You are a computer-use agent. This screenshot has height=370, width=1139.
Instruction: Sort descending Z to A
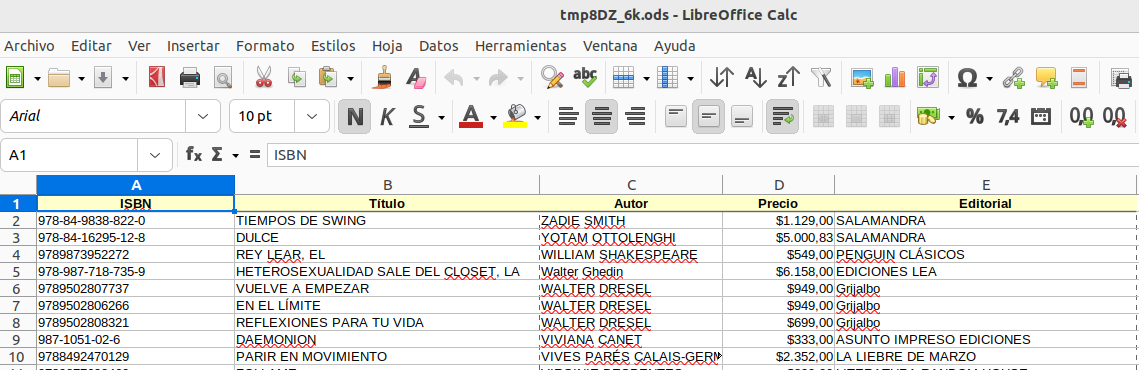coord(789,77)
